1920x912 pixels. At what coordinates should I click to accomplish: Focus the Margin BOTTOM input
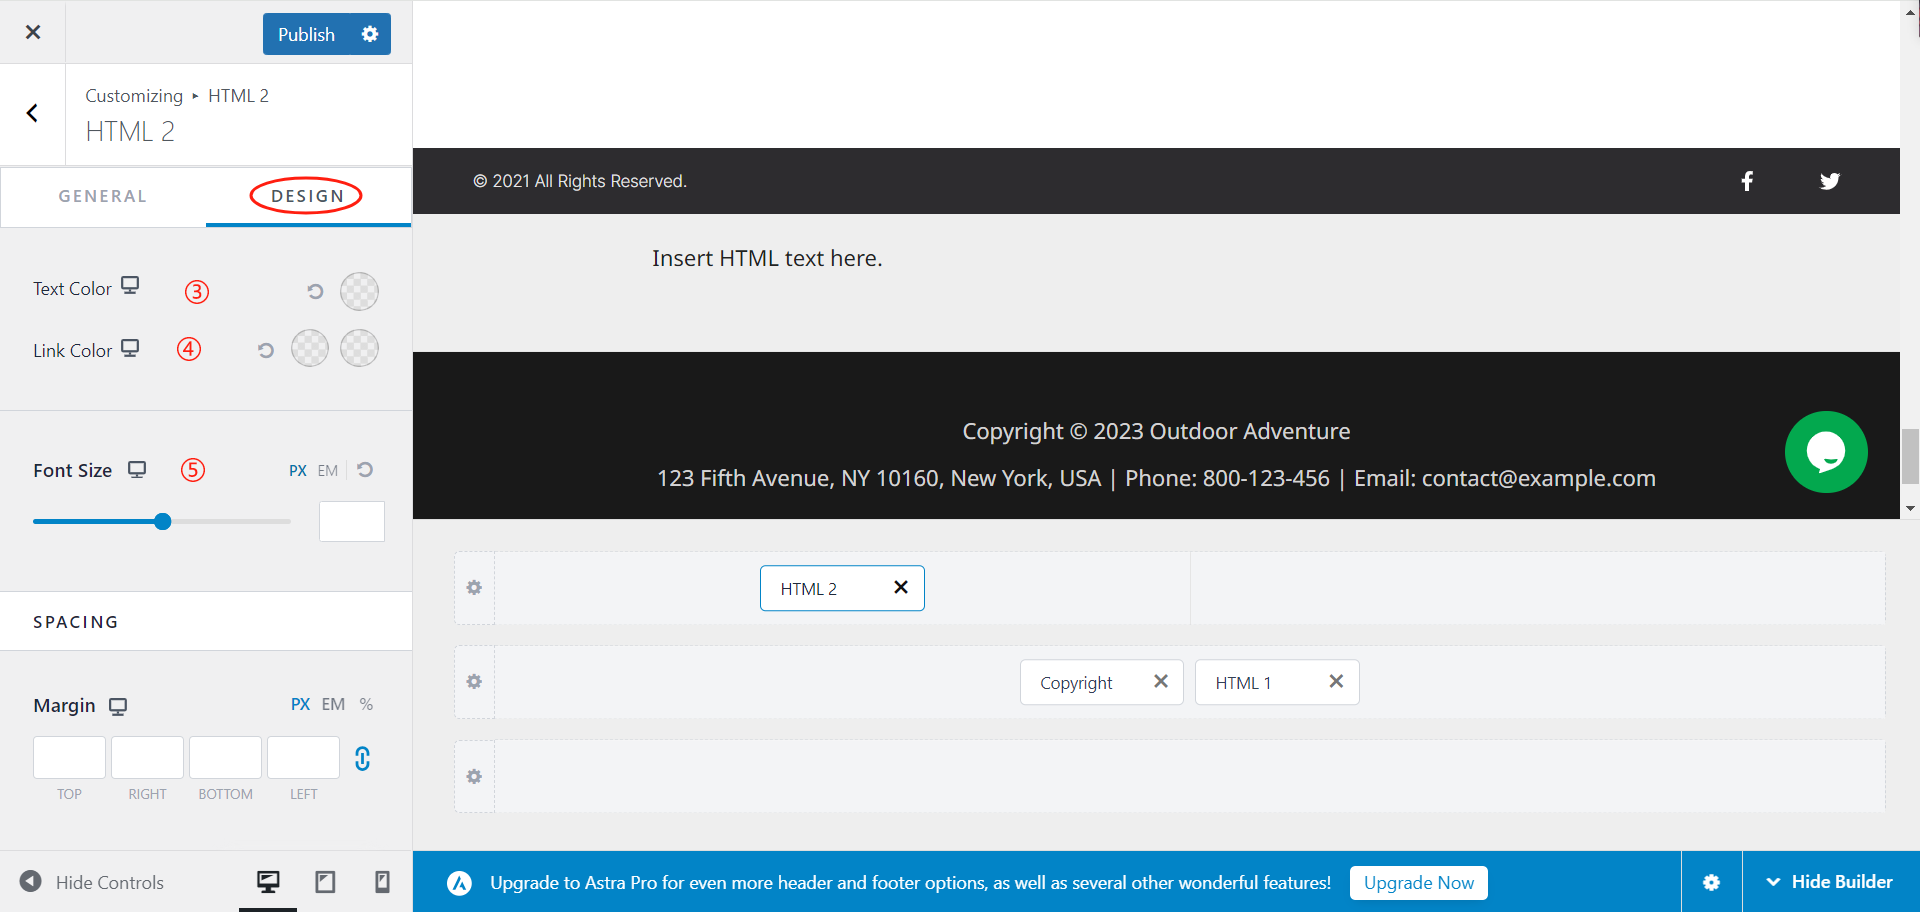pyautogui.click(x=225, y=757)
